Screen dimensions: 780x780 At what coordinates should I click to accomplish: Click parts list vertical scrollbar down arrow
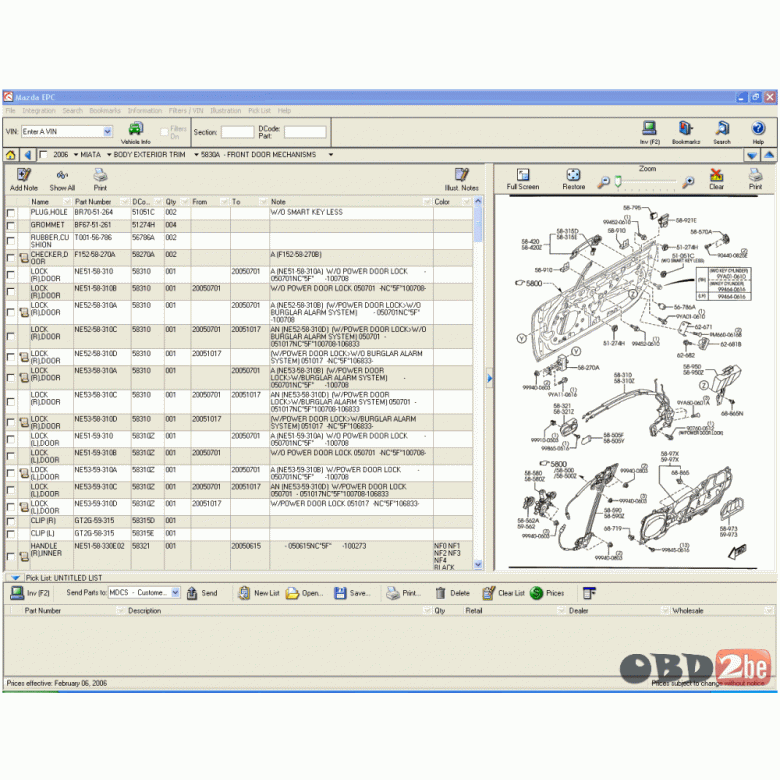pyautogui.click(x=478, y=565)
